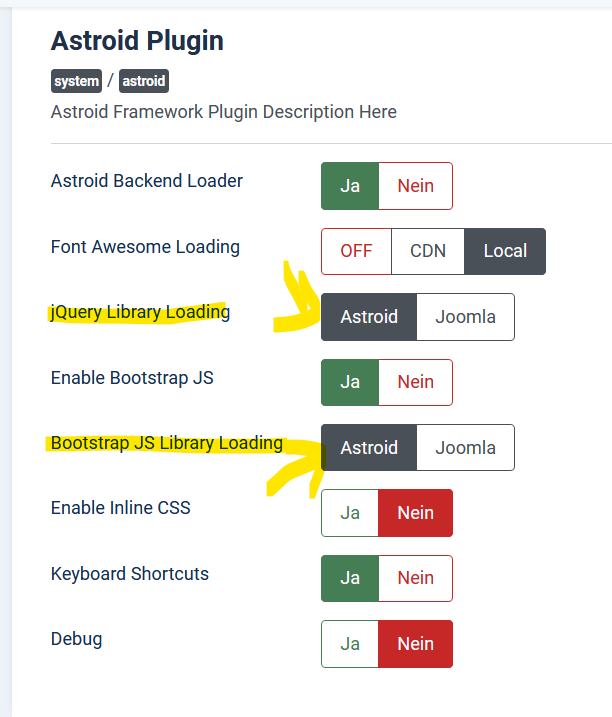Screen dimensions: 612x717
Task: Switch Bootstrap JS Library Loading to Joomla
Action: pyautogui.click(x=466, y=448)
